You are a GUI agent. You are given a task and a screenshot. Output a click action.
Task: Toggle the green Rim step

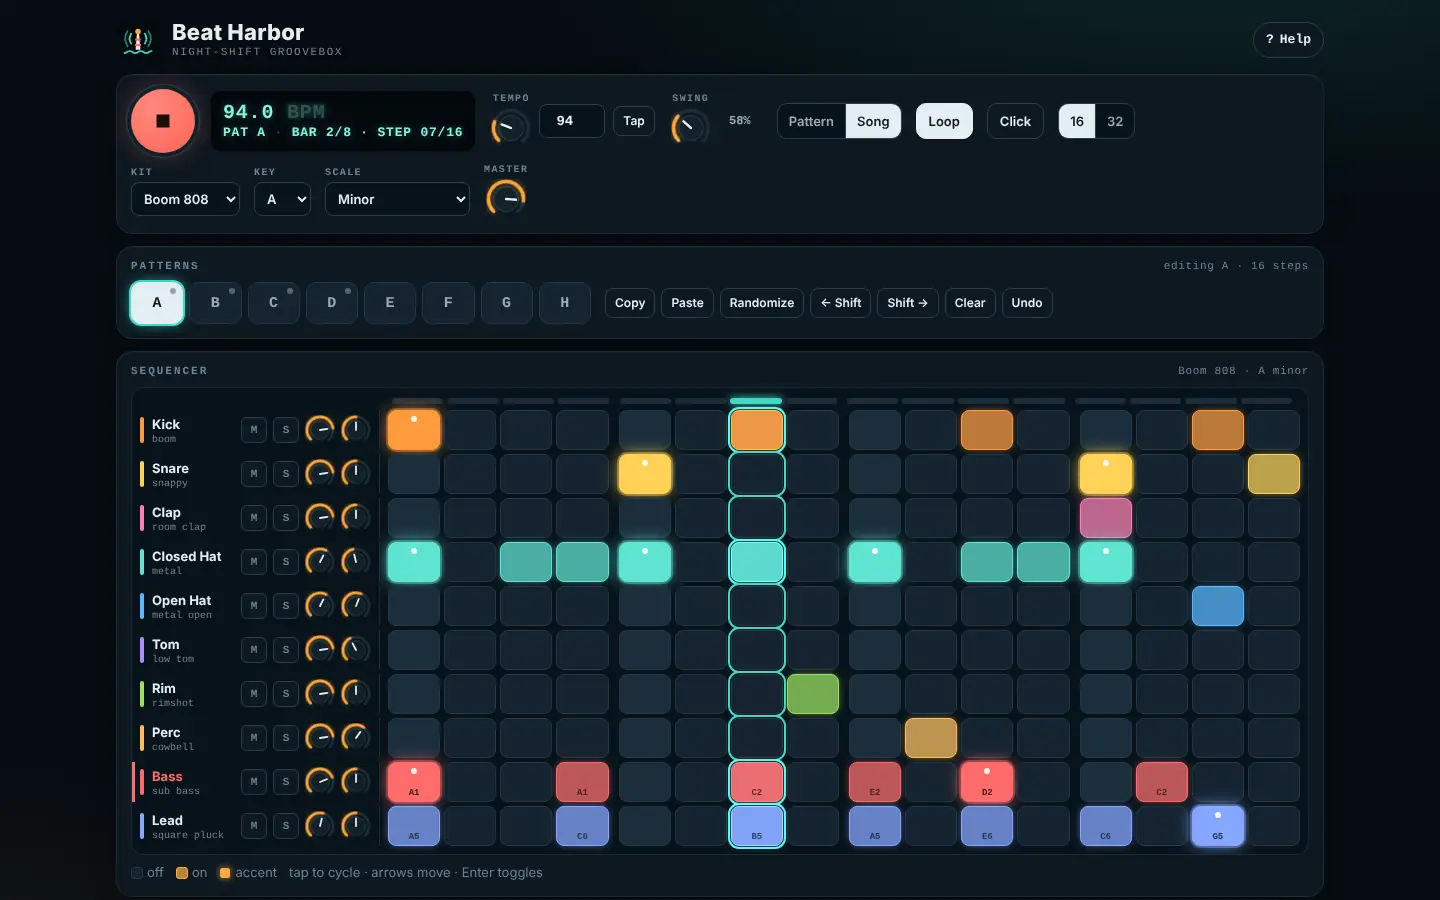pyautogui.click(x=813, y=694)
